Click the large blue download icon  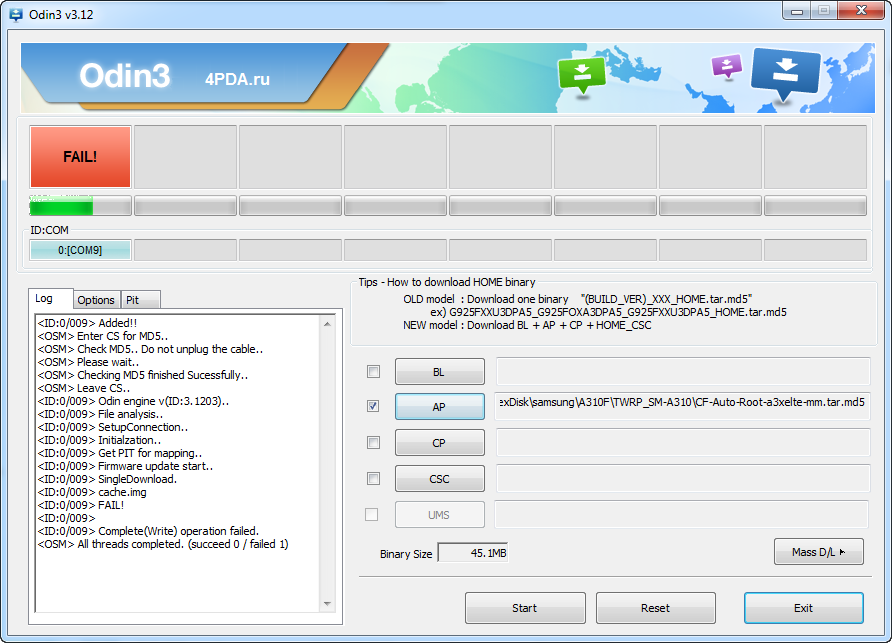(x=785, y=73)
